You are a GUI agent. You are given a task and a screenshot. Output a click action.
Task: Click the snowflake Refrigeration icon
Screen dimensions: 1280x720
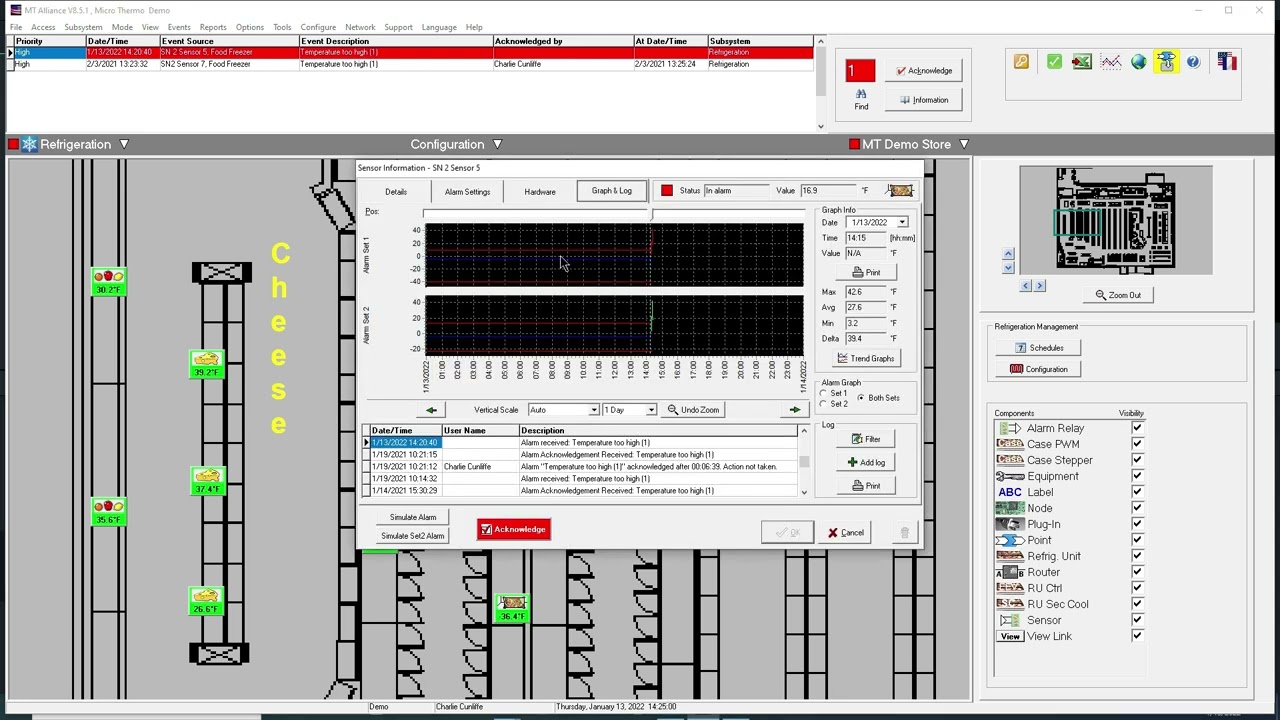[29, 144]
